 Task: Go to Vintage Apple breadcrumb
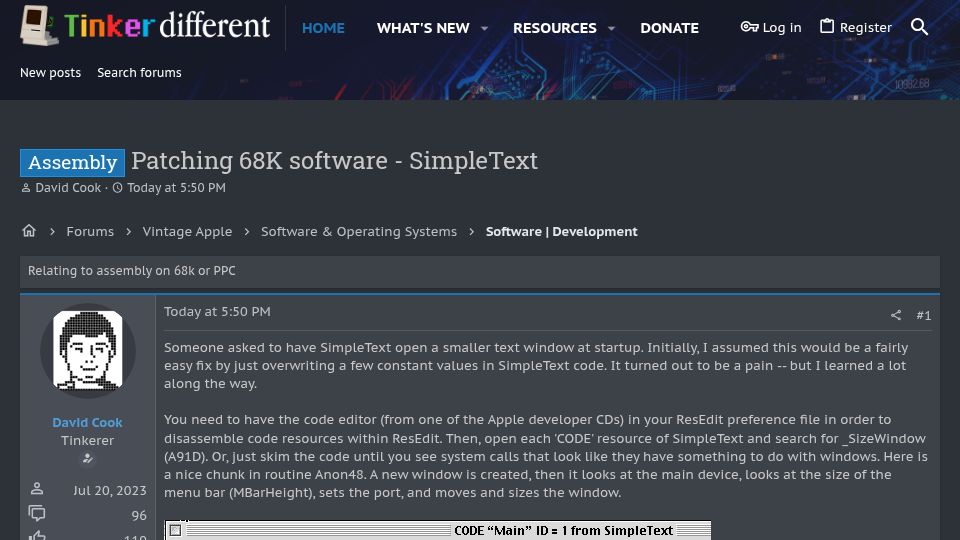(x=187, y=231)
